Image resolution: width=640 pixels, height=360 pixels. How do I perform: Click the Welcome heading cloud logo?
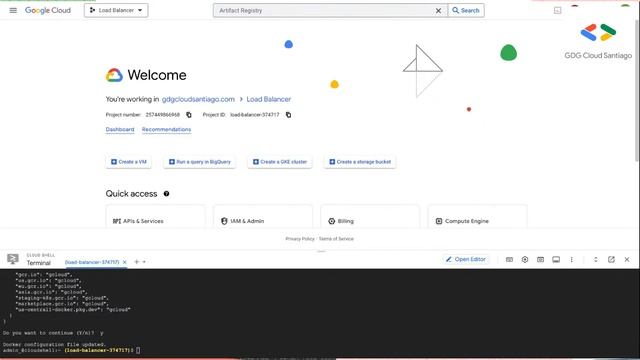(x=114, y=75)
